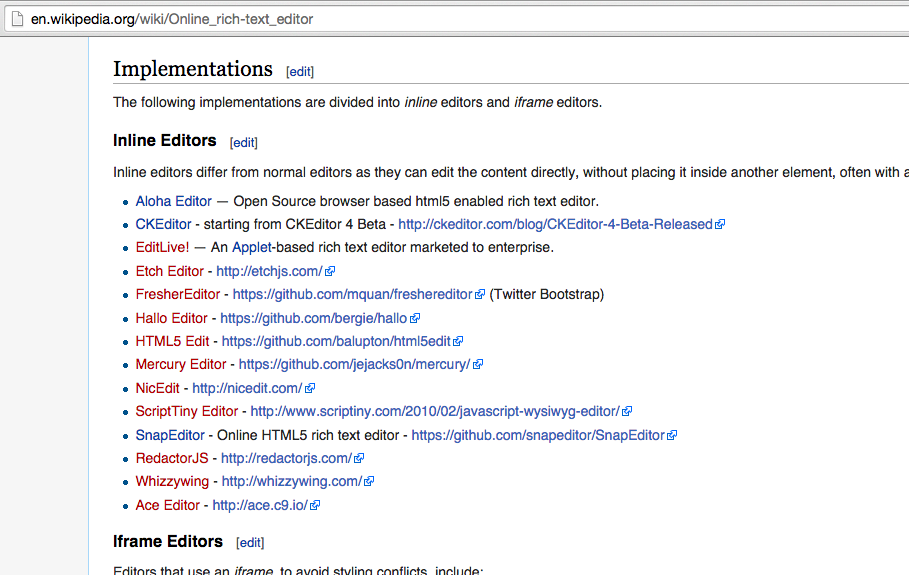The height and width of the screenshot is (575, 909).
Task: Visit scriptiny.com javascript-wysiwyg-editor link
Action: pos(435,412)
